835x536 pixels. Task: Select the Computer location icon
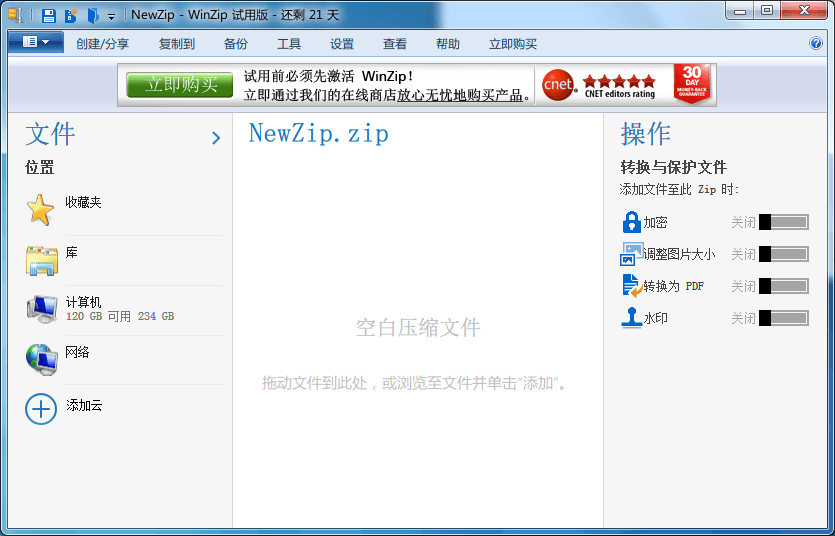(x=41, y=309)
